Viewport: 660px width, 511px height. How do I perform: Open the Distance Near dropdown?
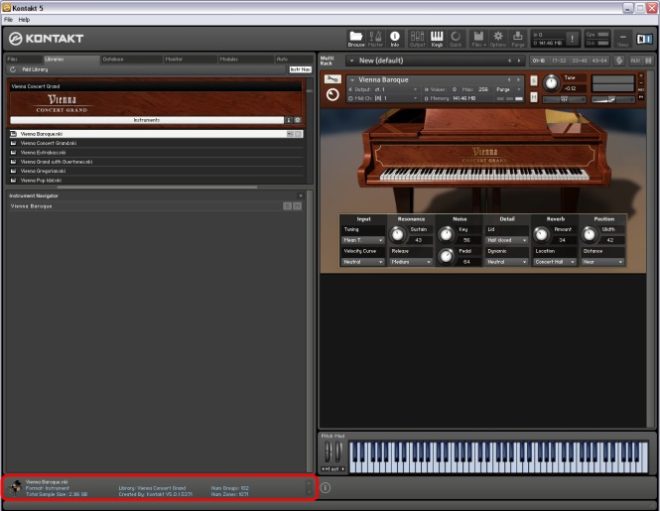click(603, 262)
